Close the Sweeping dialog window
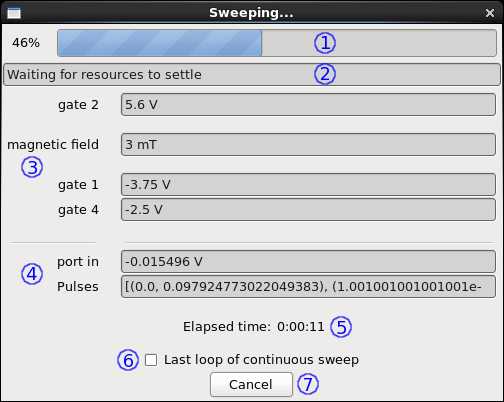This screenshot has height=402, width=504. click(x=490, y=13)
